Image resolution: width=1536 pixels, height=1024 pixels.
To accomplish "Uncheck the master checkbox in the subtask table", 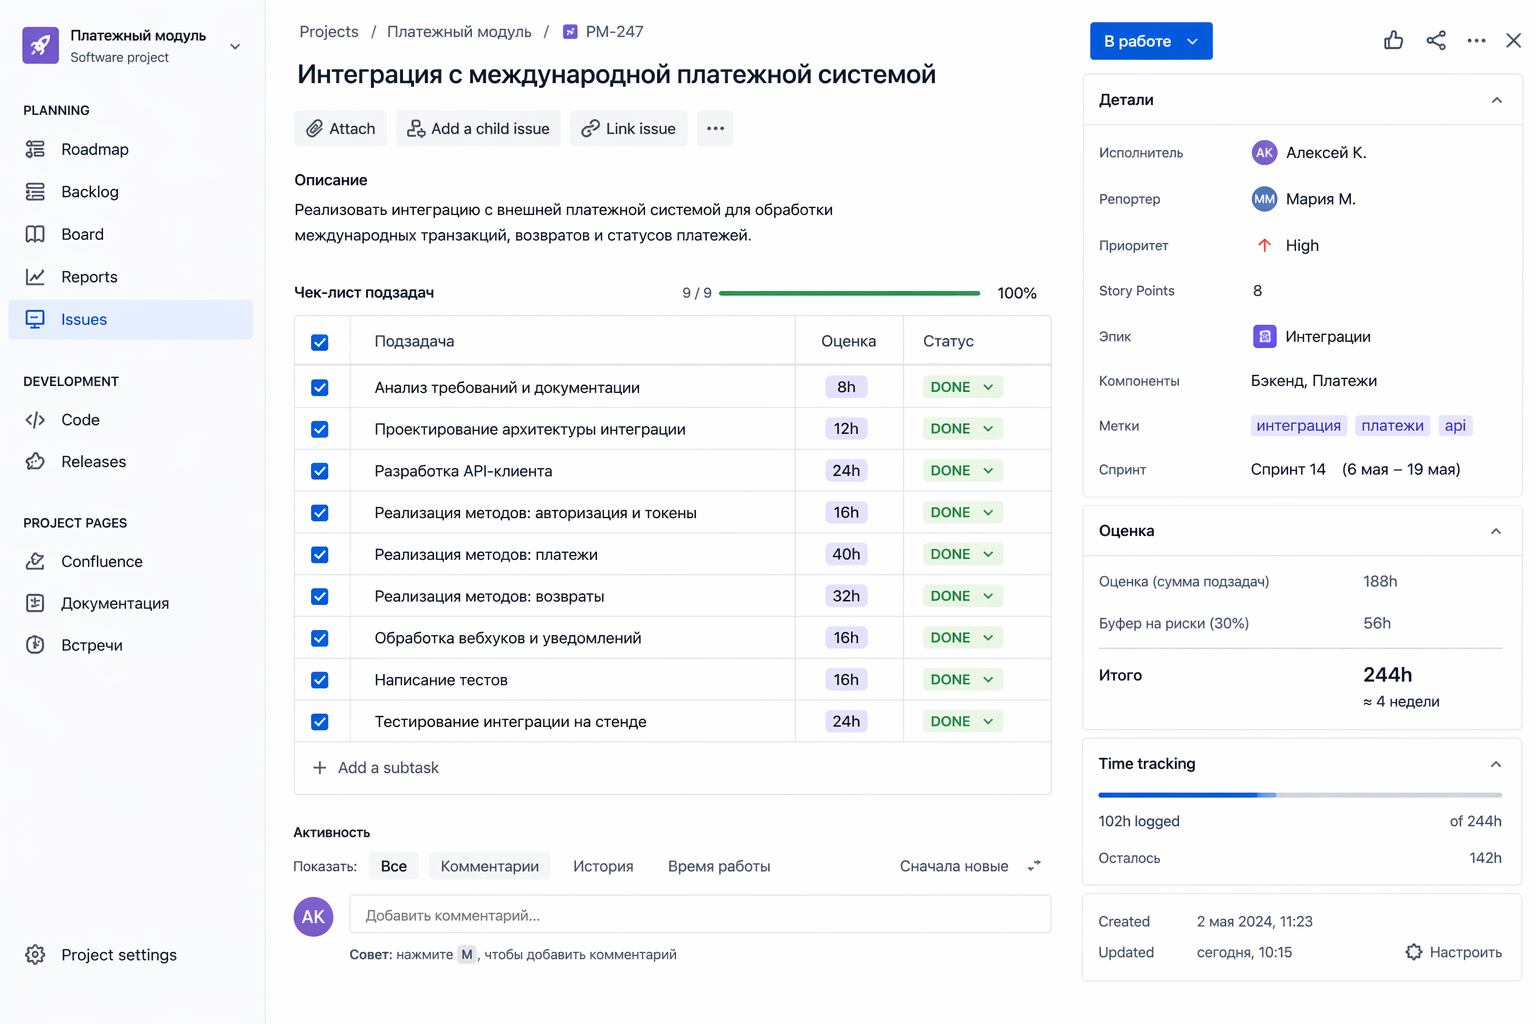I will (x=321, y=341).
